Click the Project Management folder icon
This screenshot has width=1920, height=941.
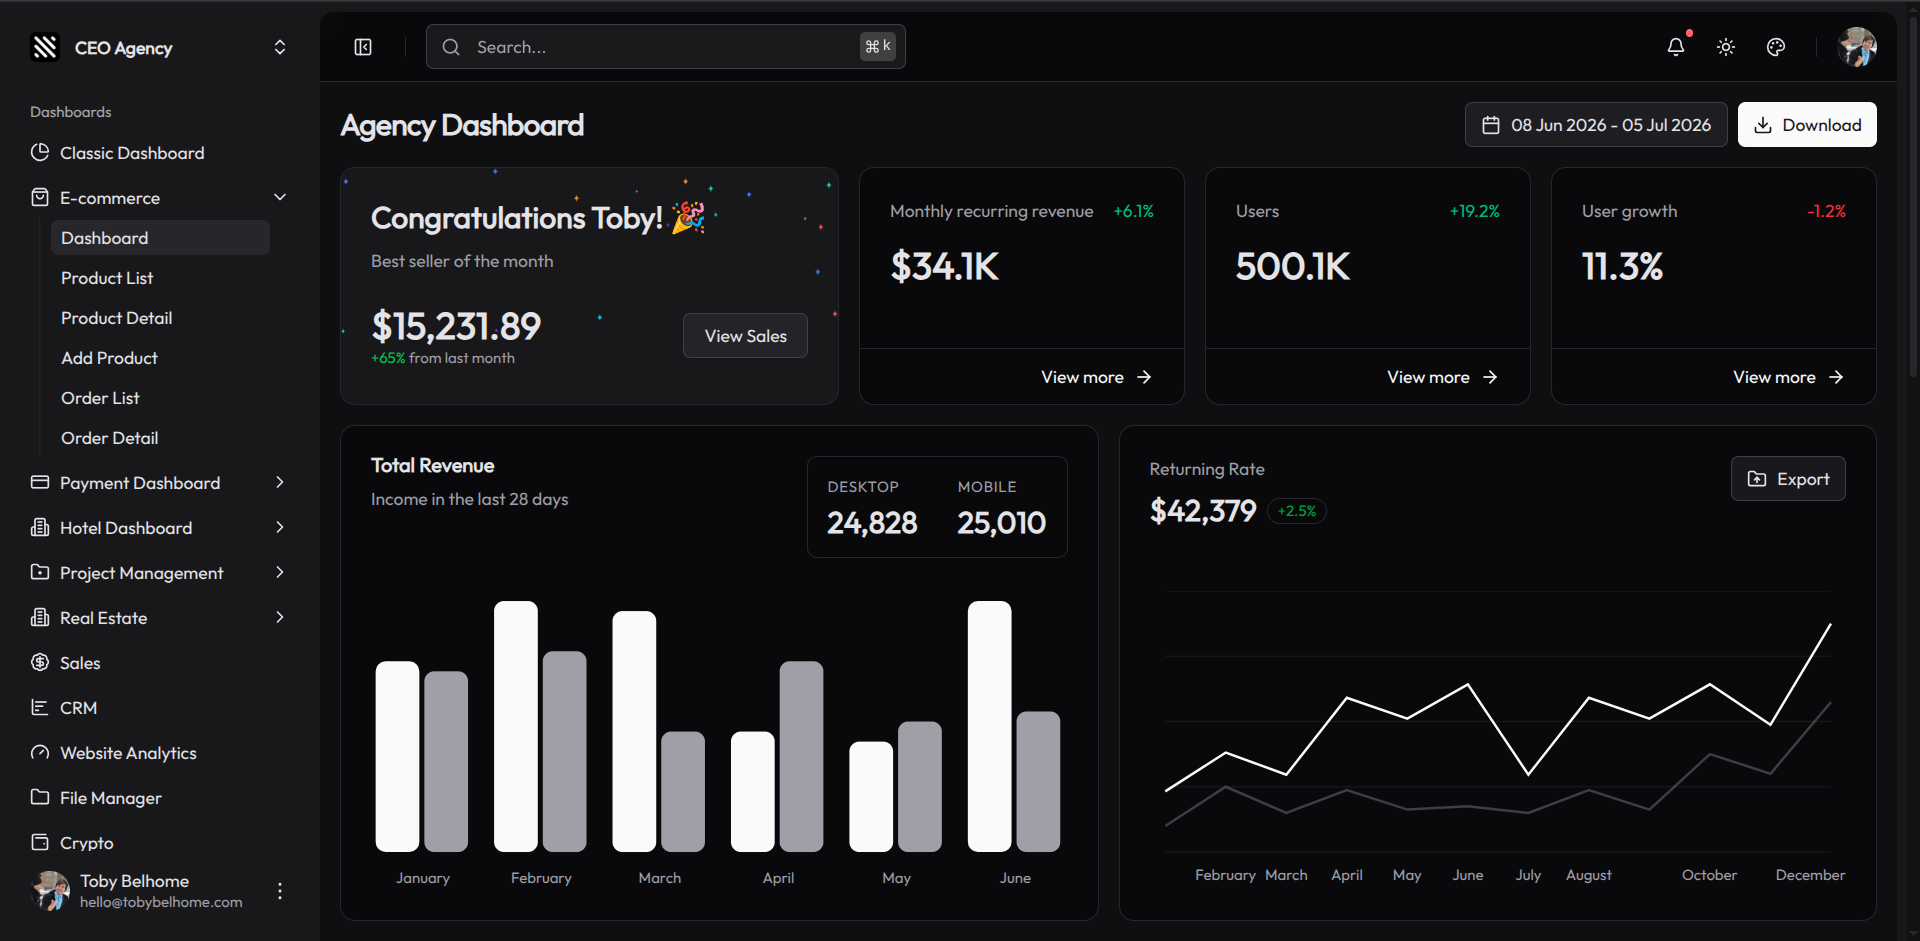40,572
